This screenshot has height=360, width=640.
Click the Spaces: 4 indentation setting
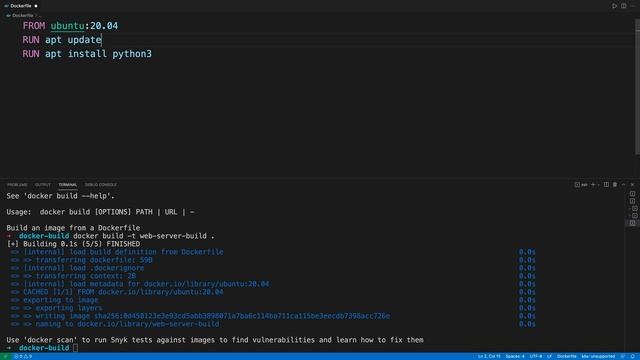tap(515, 356)
